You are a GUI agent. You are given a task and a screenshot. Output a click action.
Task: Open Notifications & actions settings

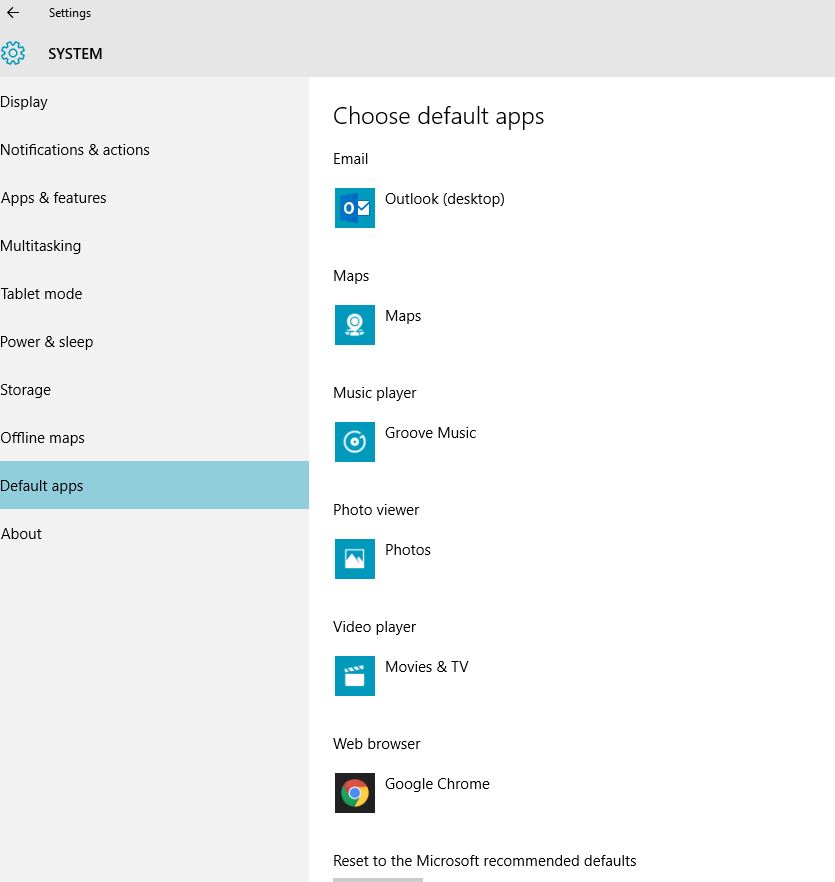click(x=75, y=150)
